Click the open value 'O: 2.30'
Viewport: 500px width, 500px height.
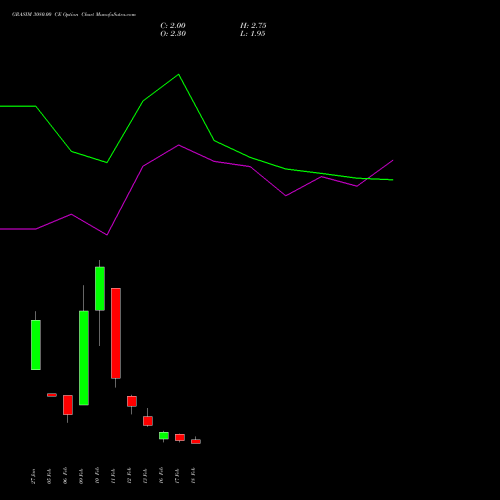coord(173,34)
